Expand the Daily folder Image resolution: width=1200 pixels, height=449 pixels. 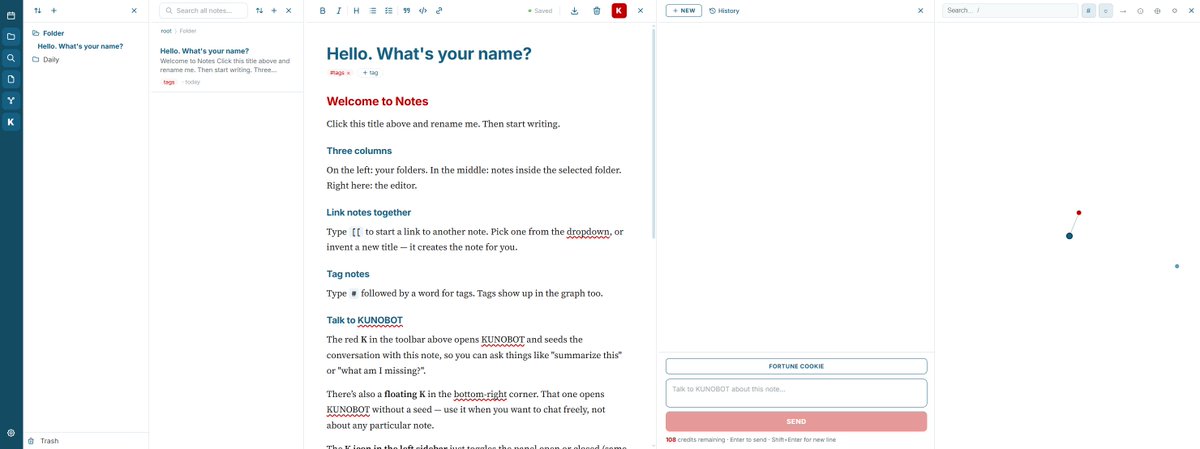(x=46, y=59)
